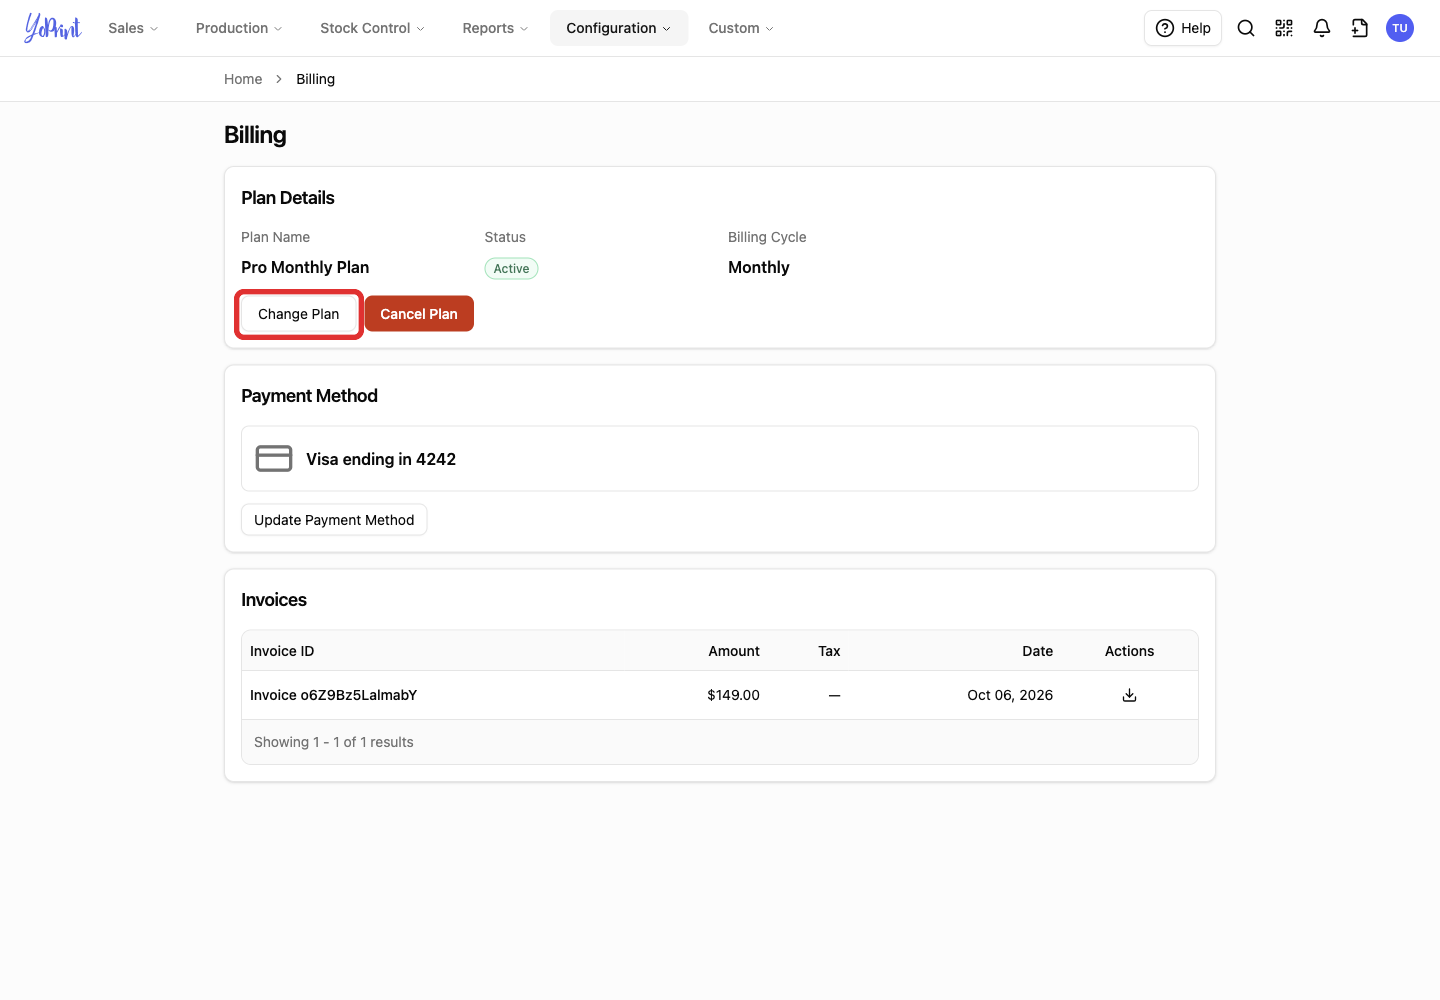Click the Billing breadcrumb
This screenshot has width=1440, height=1000.
coord(315,79)
